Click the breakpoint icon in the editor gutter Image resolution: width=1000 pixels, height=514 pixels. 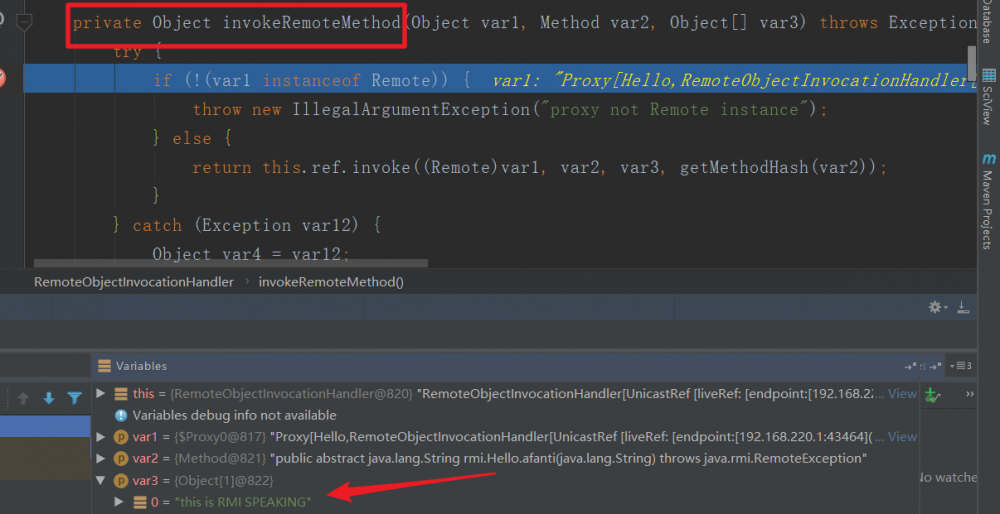point(2,78)
